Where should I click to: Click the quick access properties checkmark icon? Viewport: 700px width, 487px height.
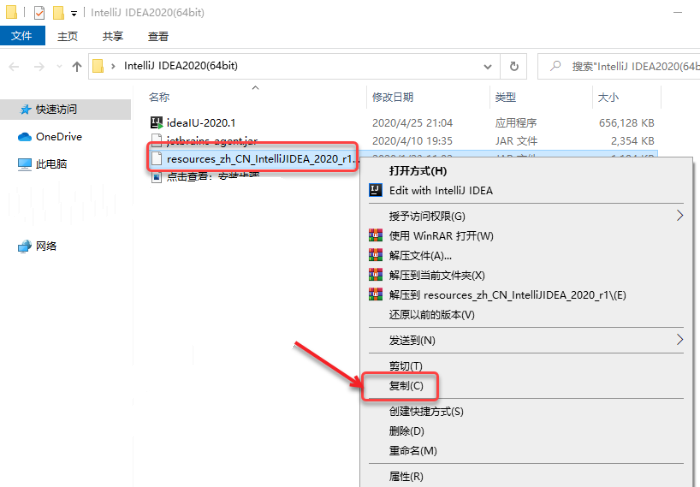[x=39, y=12]
